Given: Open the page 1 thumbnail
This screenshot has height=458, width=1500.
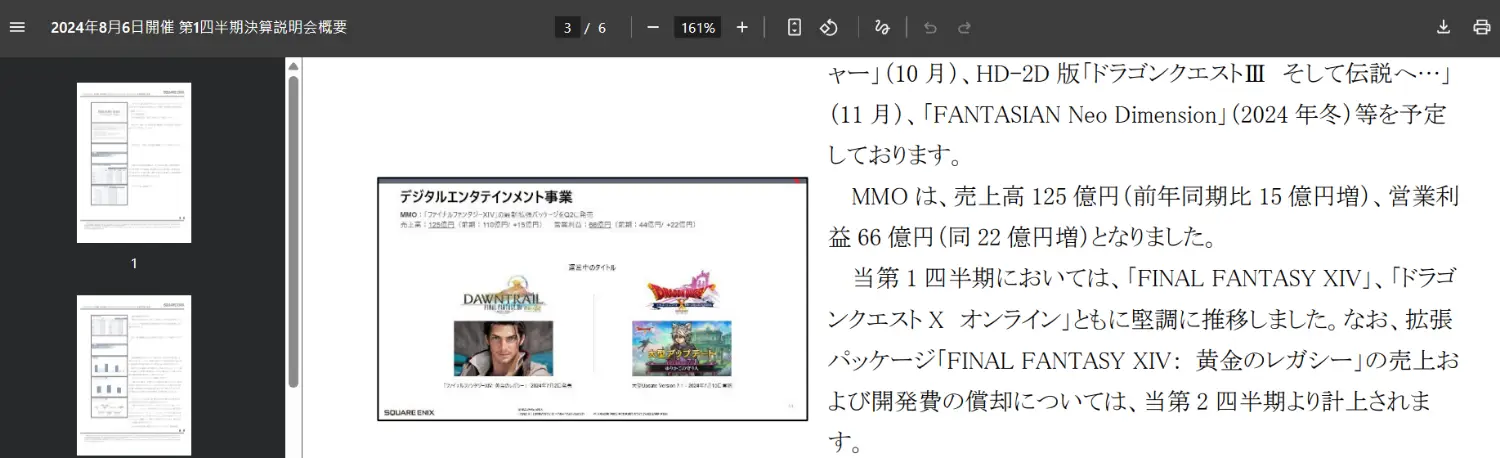Looking at the screenshot, I should point(134,162).
